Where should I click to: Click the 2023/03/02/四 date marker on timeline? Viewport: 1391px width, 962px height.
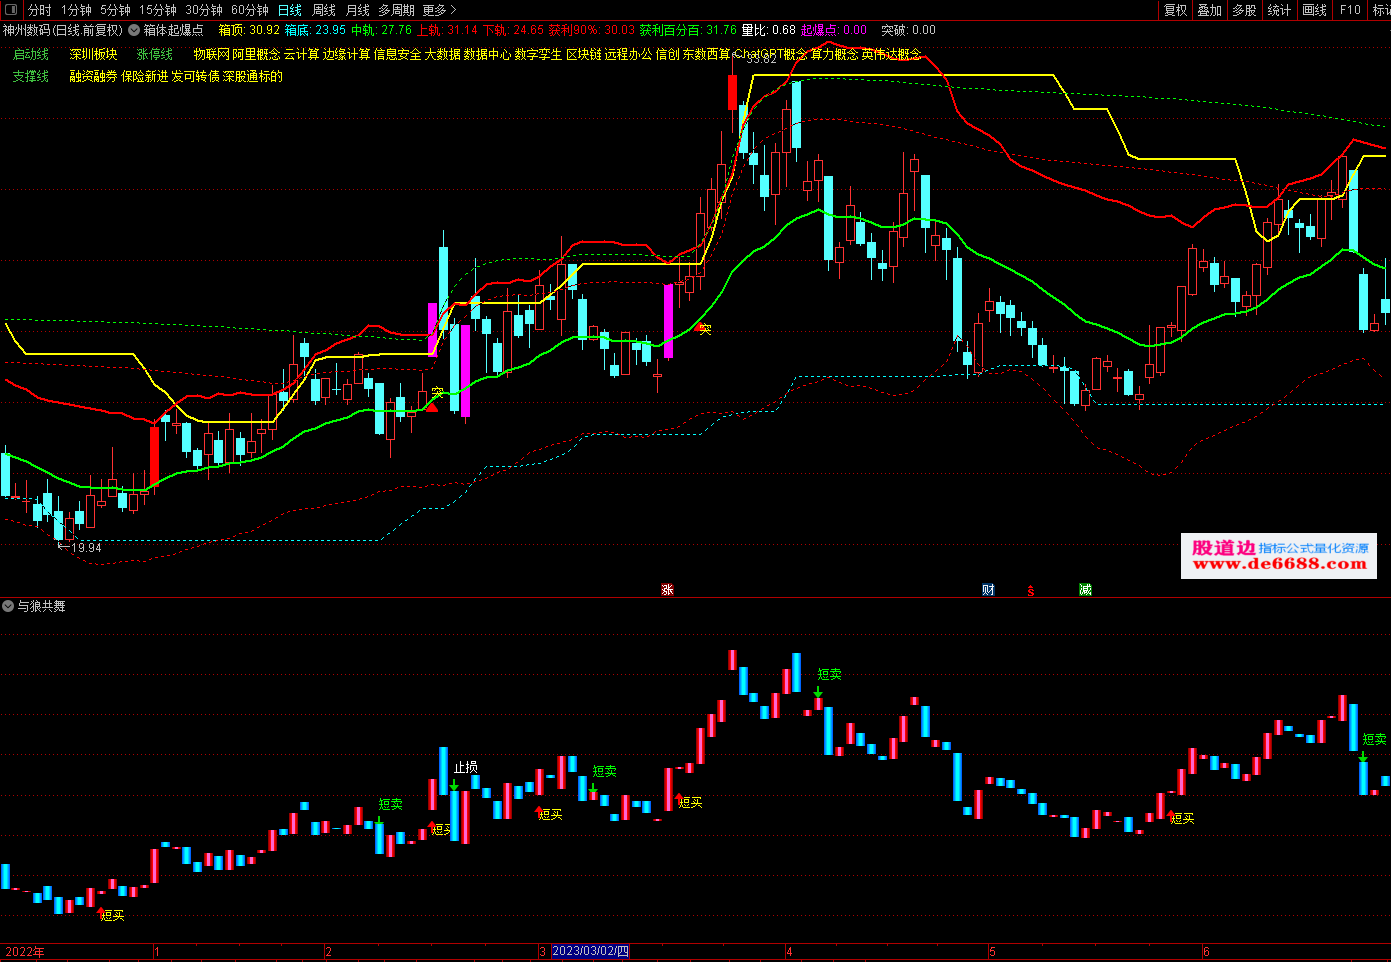click(590, 951)
